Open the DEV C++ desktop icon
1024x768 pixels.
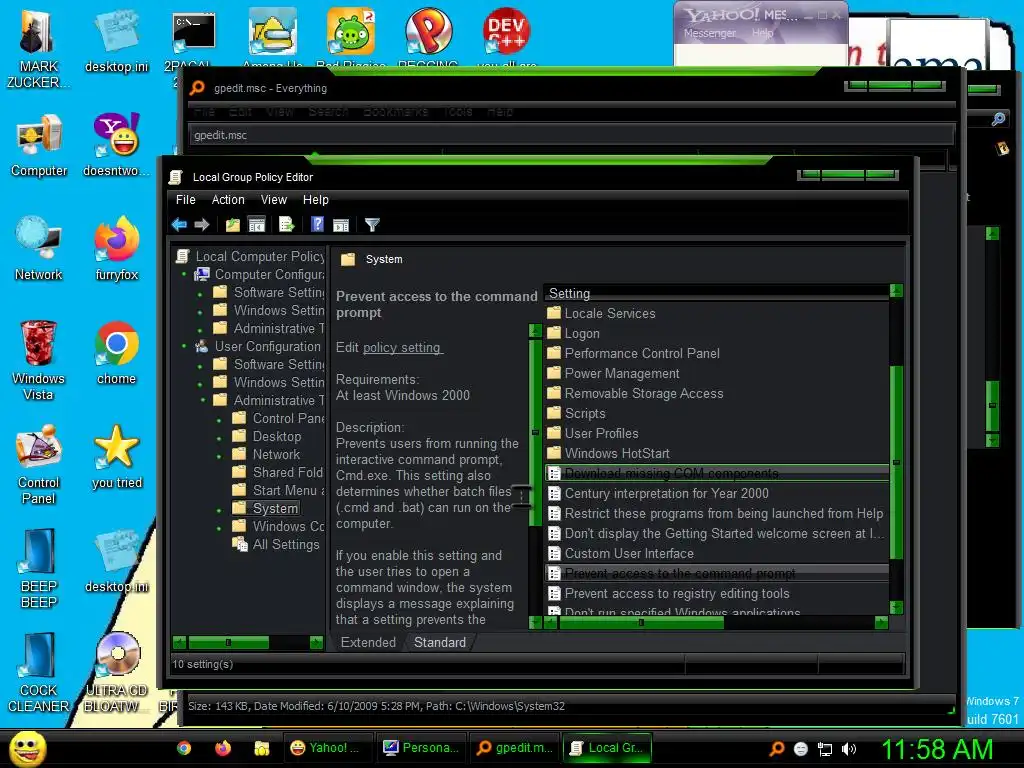pyautogui.click(x=507, y=37)
